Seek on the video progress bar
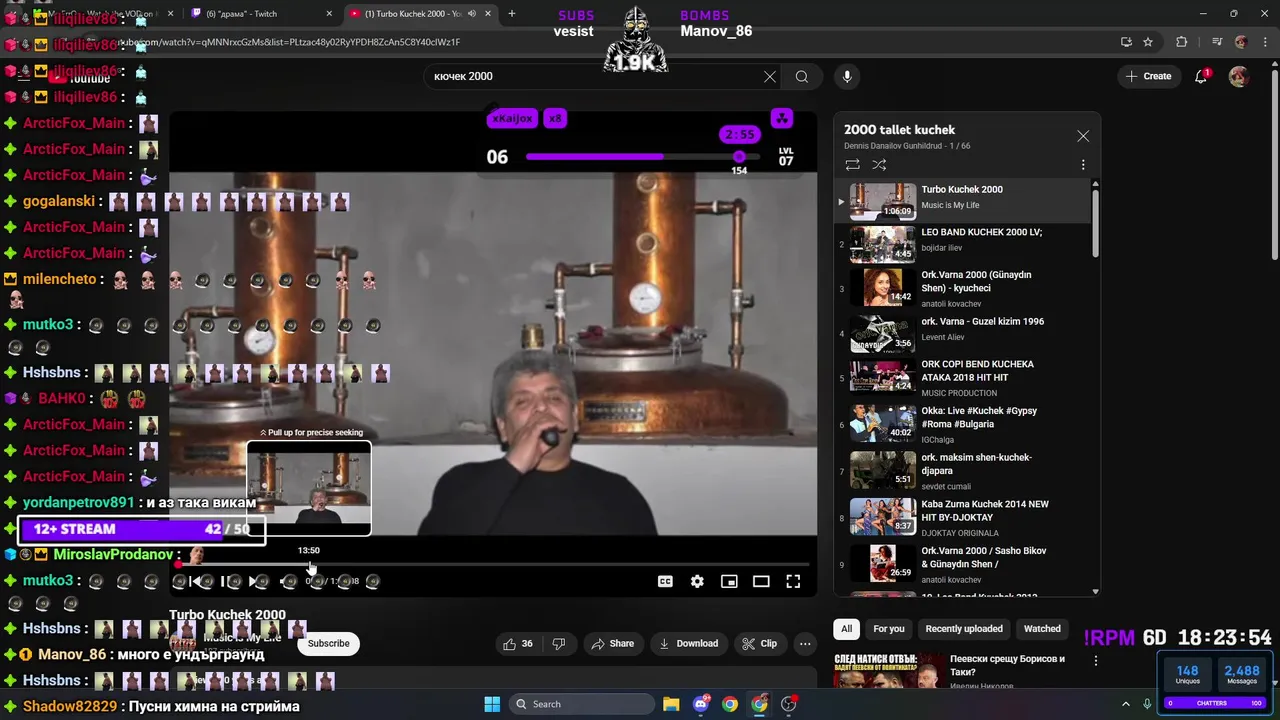 click(x=493, y=564)
